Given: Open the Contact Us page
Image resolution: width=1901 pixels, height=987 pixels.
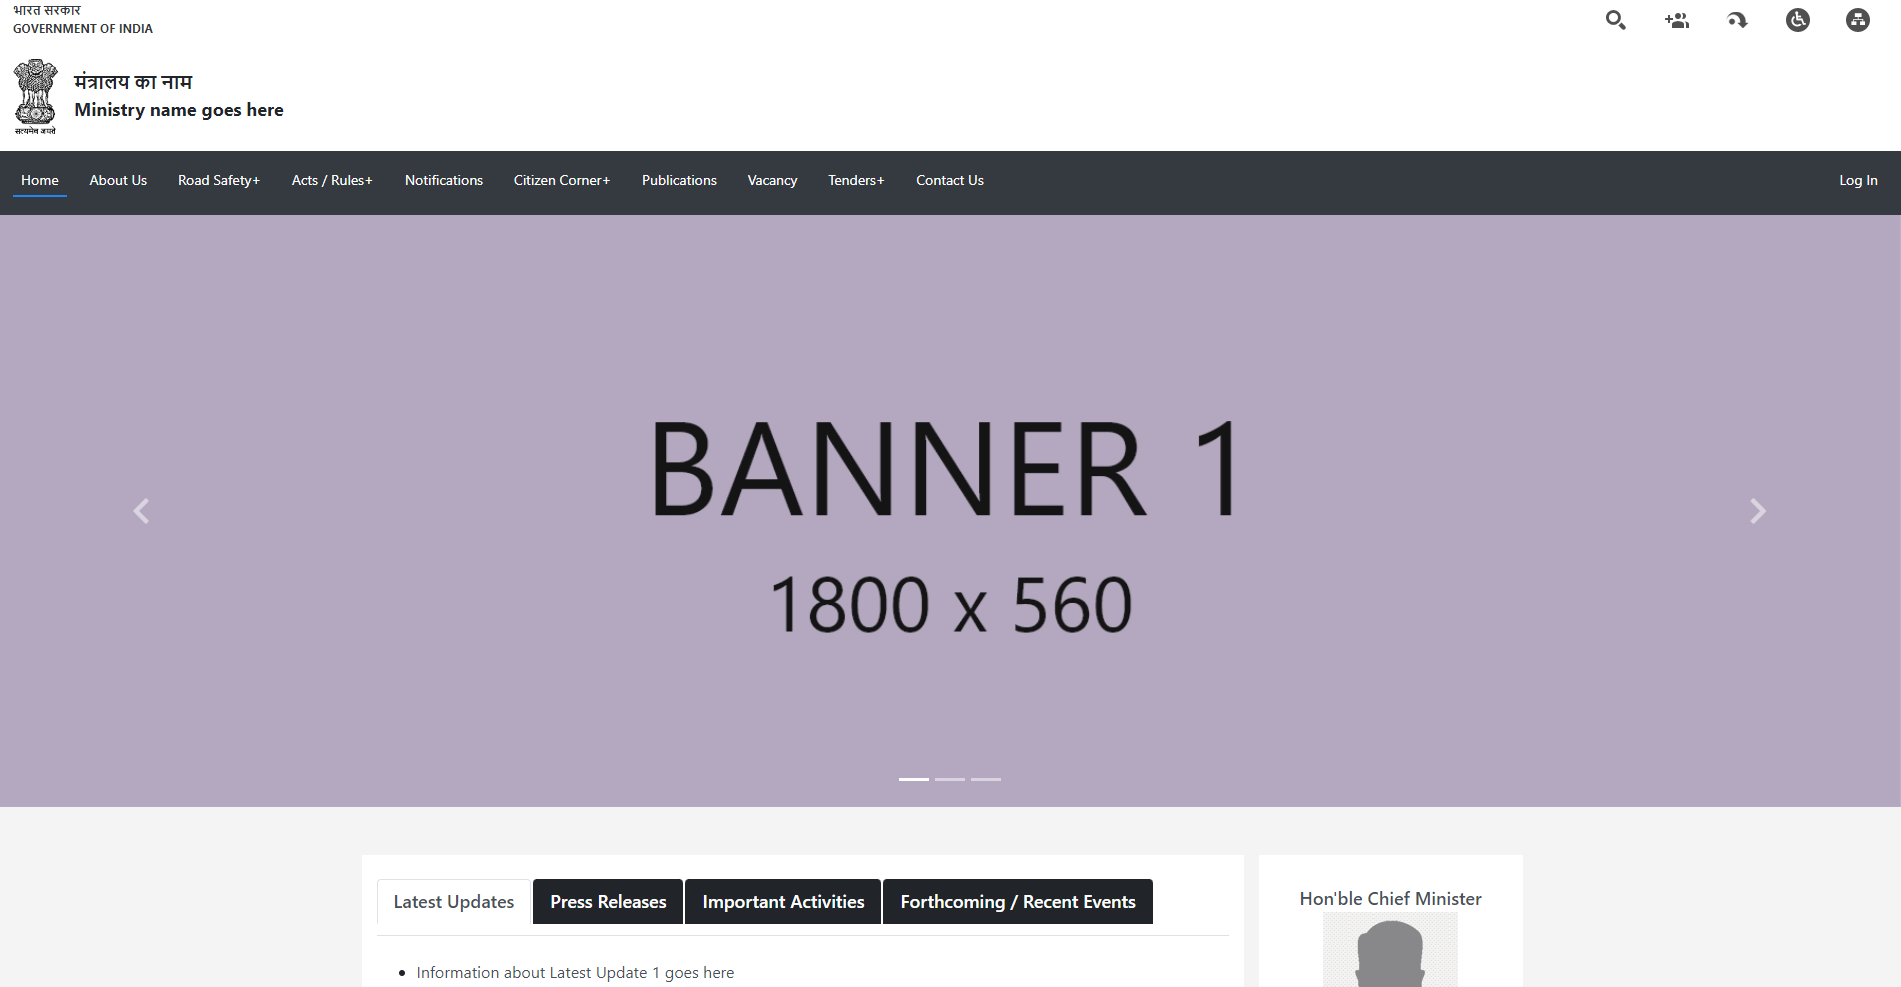Looking at the screenshot, I should pos(949,180).
